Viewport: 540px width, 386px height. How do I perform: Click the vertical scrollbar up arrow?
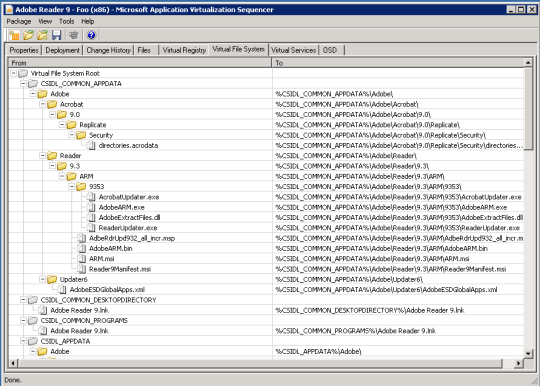coord(528,63)
